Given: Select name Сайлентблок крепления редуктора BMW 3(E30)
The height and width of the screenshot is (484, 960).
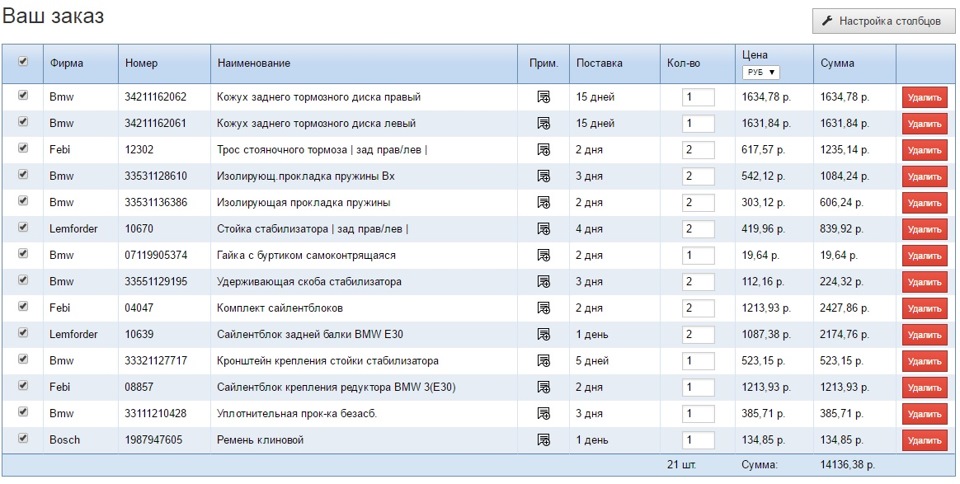Looking at the screenshot, I should (336, 387).
